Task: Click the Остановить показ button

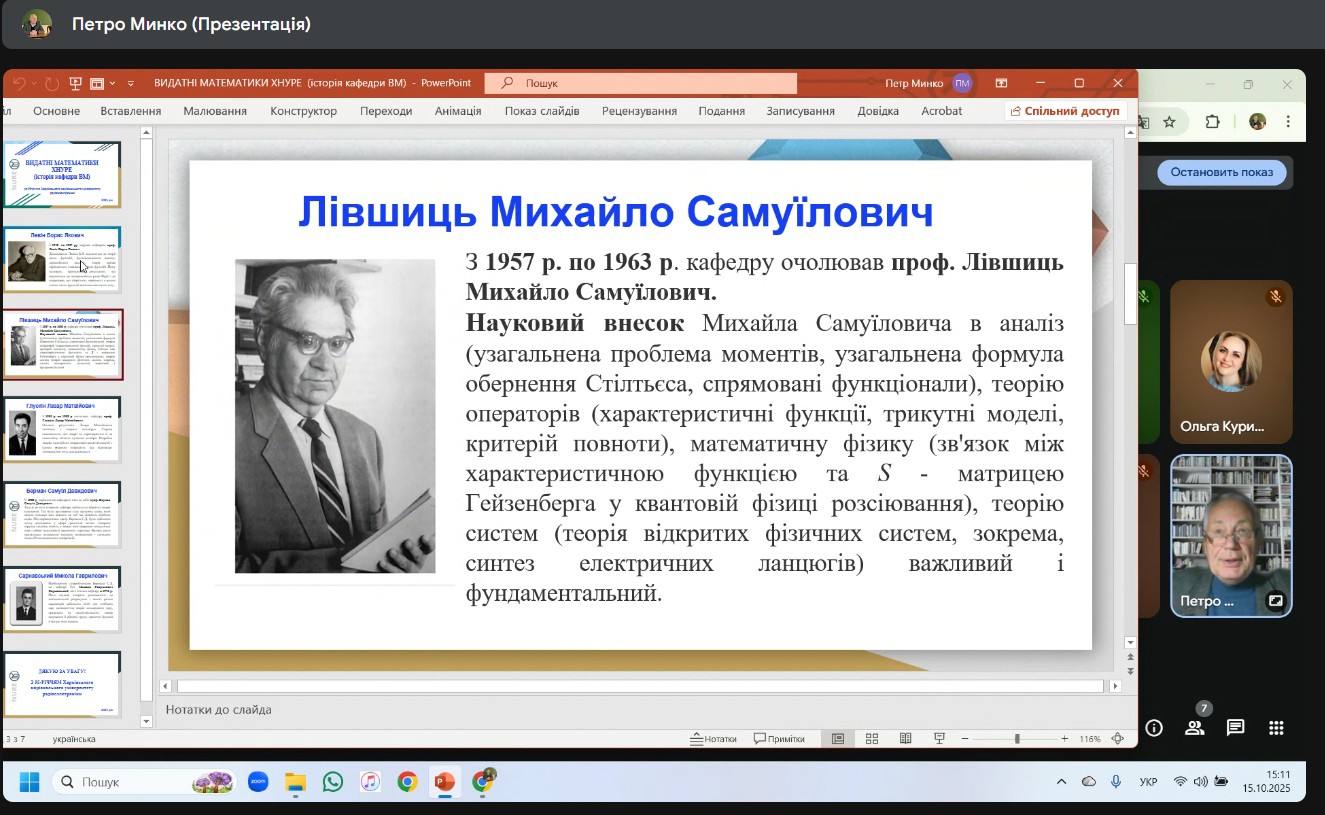Action: (x=1221, y=172)
